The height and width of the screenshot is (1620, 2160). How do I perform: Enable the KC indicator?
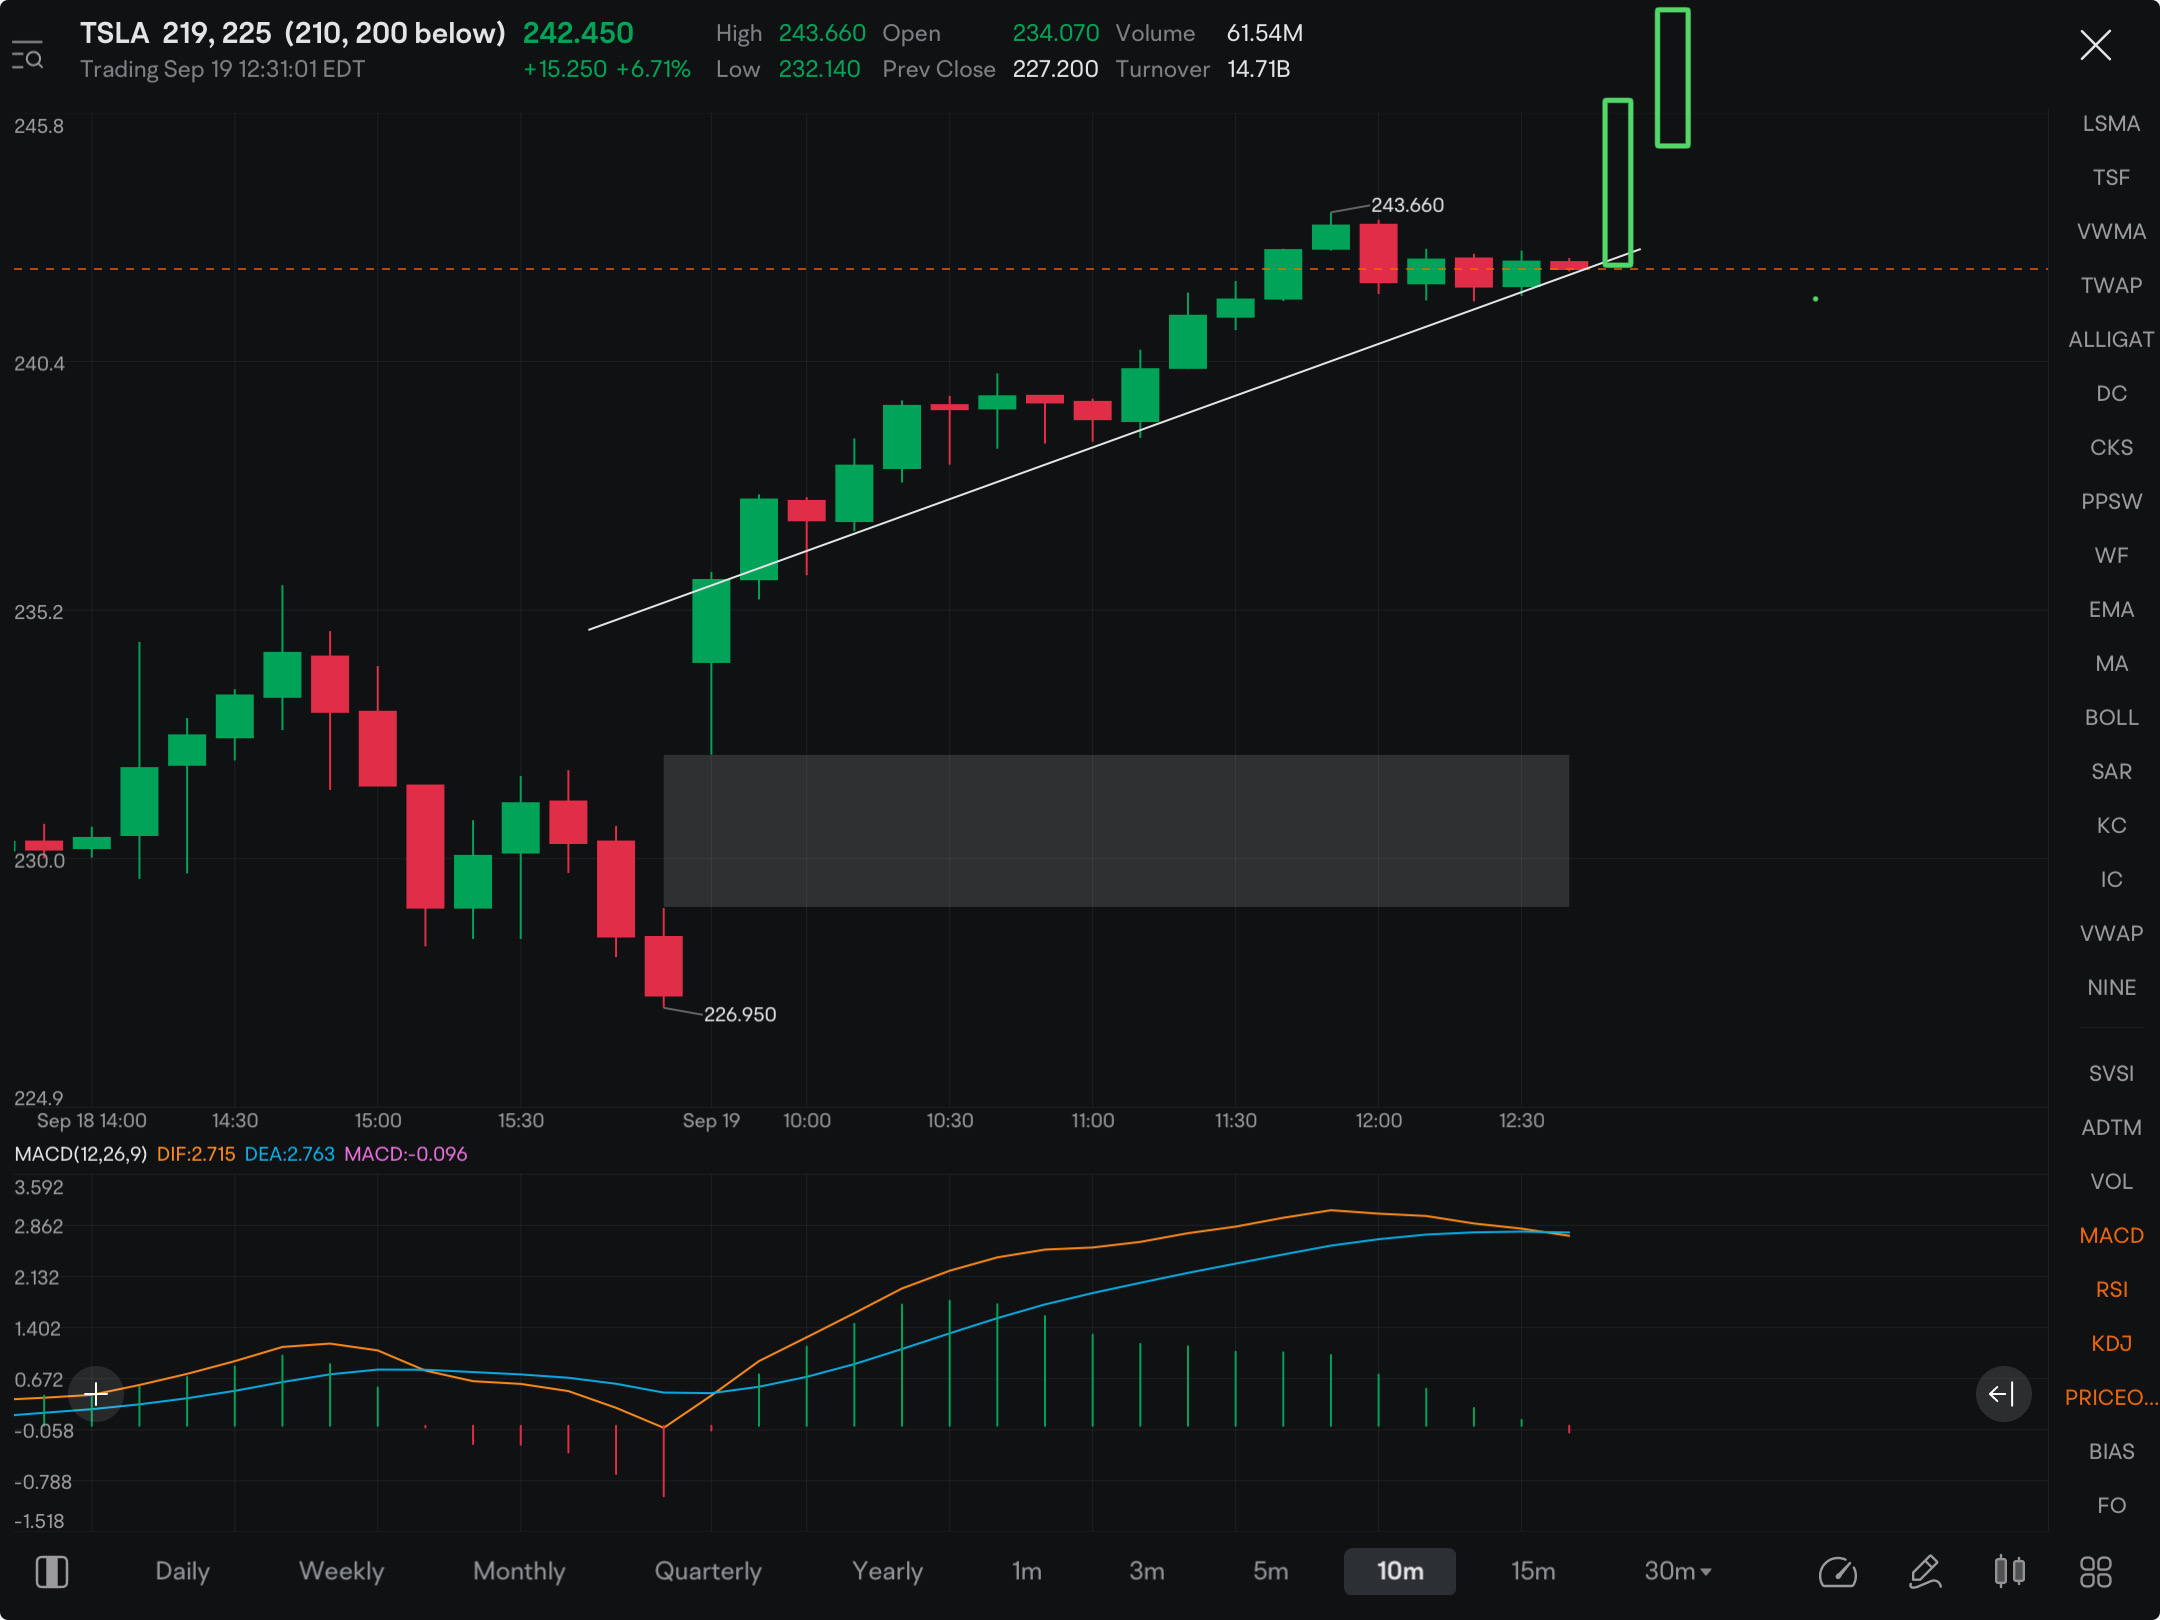tap(2111, 826)
